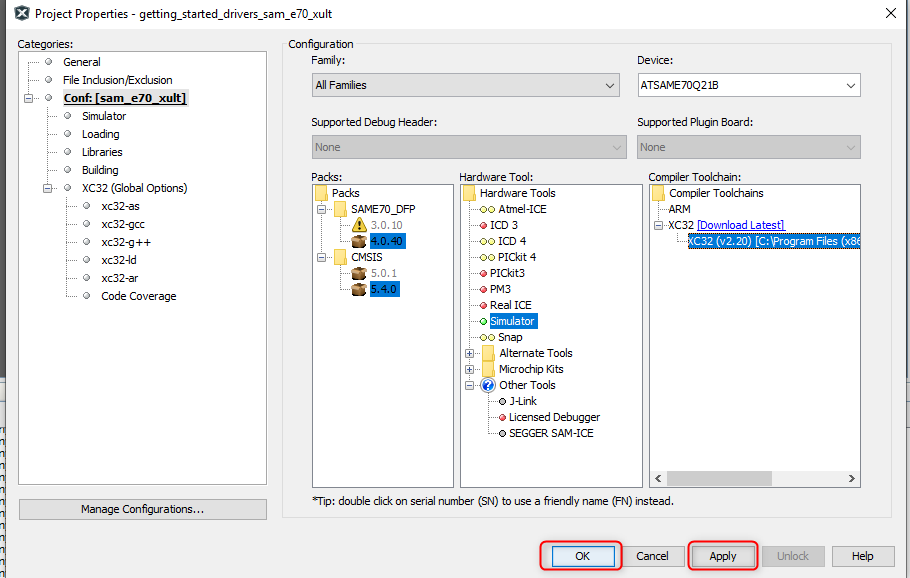
Task: Open the General category
Action: click(81, 62)
